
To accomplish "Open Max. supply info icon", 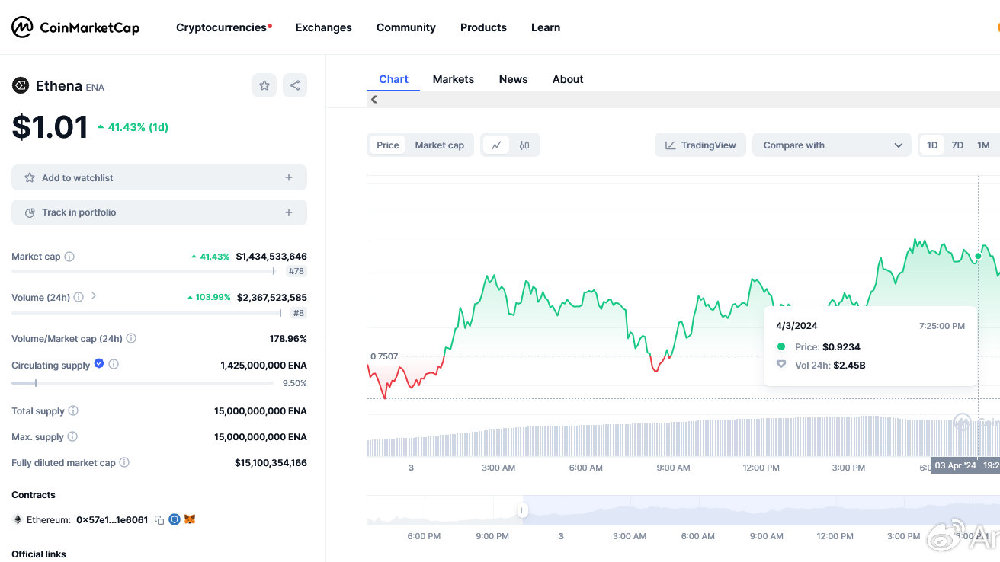I will 73,437.
